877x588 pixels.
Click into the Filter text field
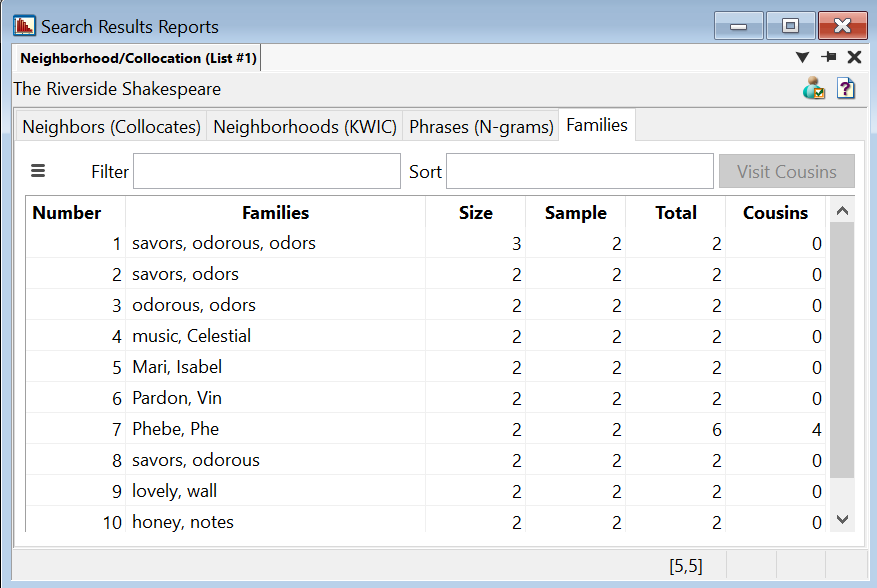point(266,171)
